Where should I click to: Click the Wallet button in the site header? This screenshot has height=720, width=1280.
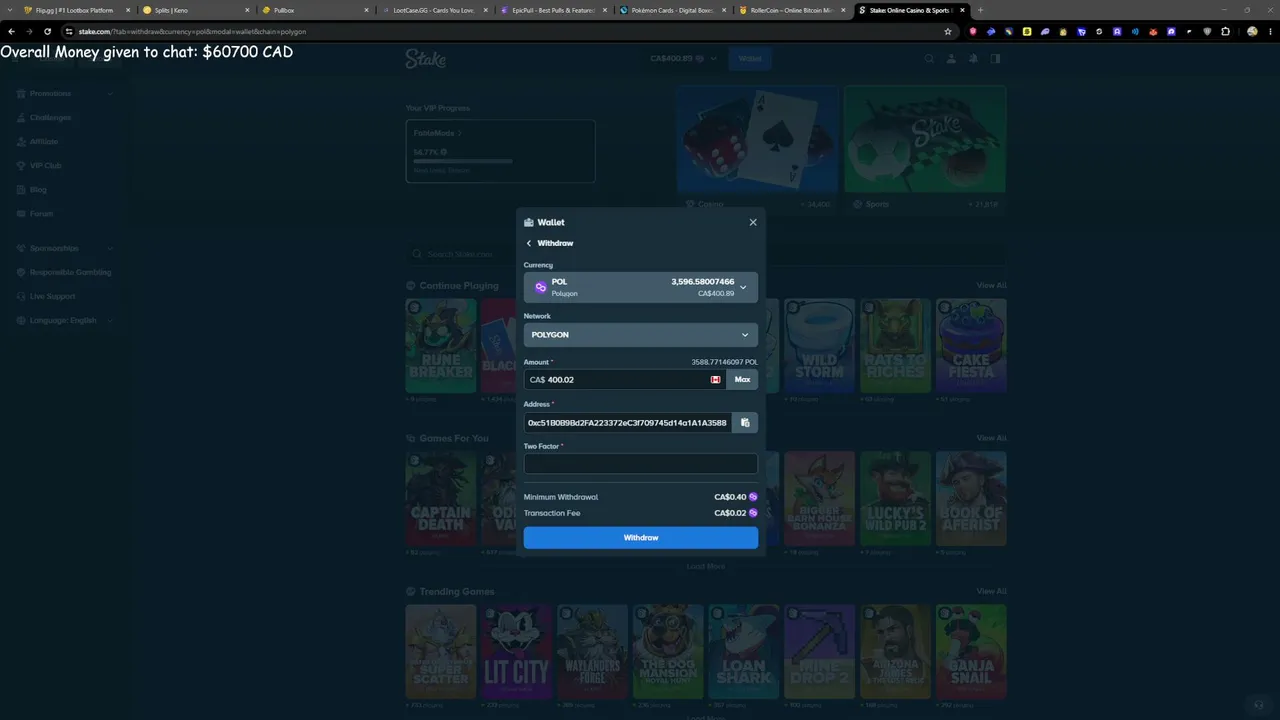[x=749, y=58]
